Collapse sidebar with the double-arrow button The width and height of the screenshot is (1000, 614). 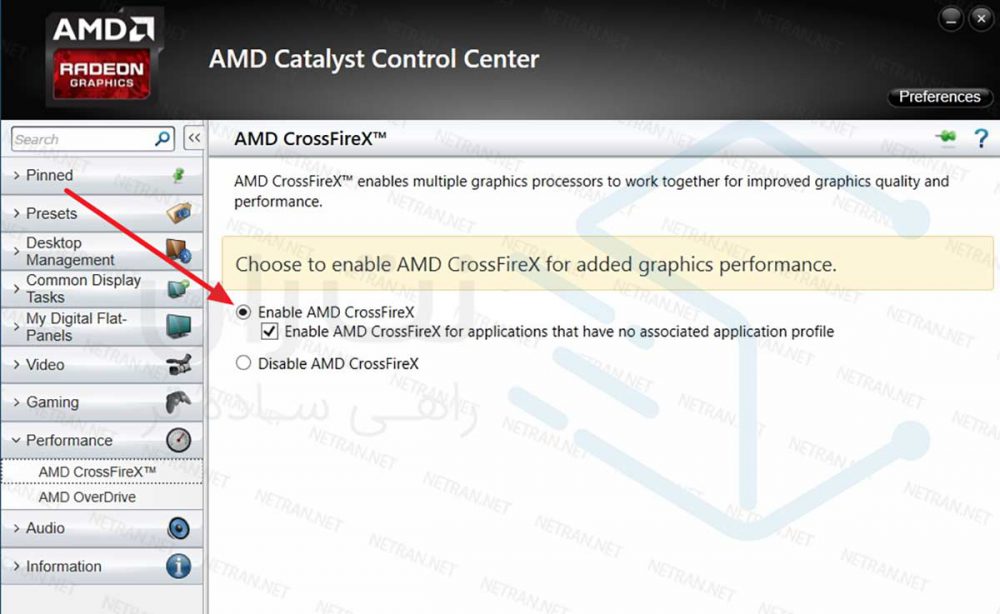pyautogui.click(x=195, y=139)
